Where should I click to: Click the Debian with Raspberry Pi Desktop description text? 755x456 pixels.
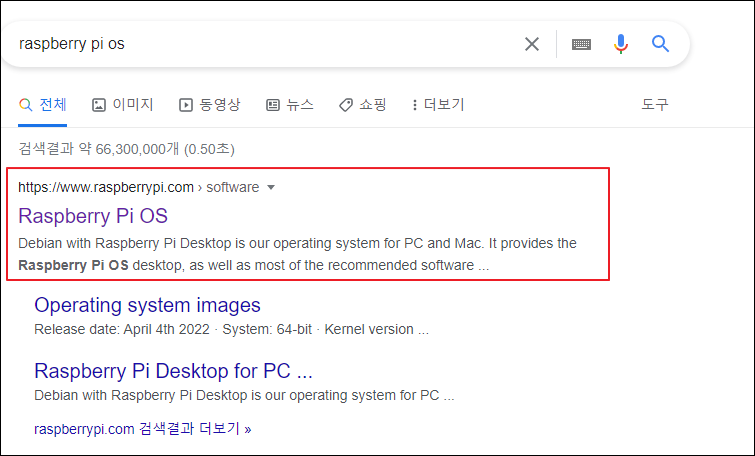coord(297,254)
